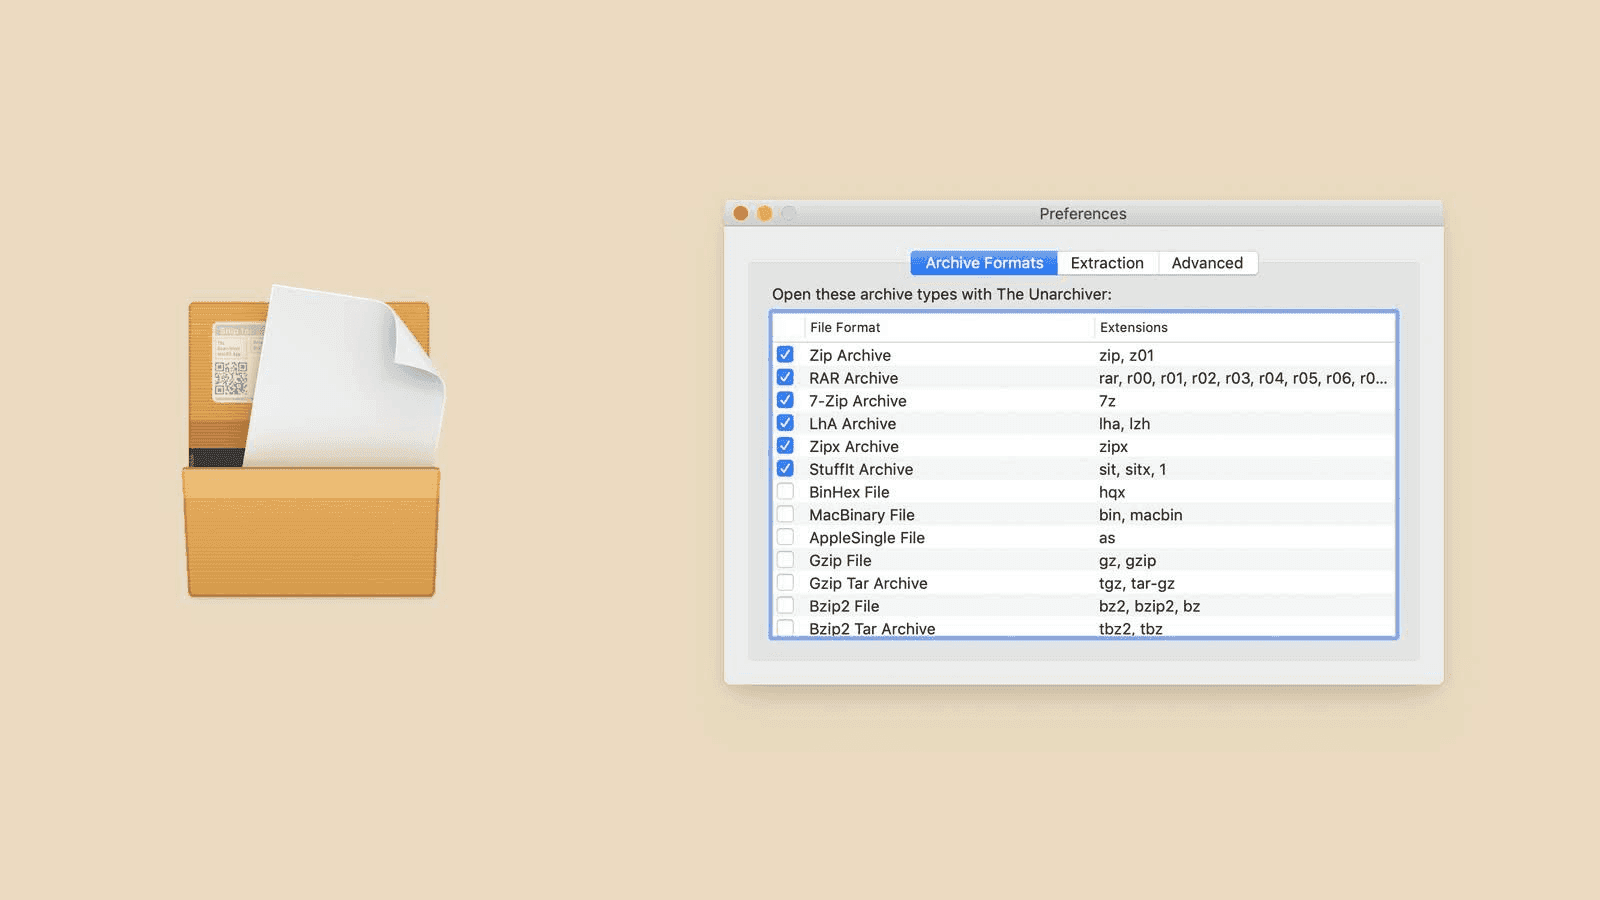Enable the BinHex File format
This screenshot has height=900, width=1600.
[785, 492]
